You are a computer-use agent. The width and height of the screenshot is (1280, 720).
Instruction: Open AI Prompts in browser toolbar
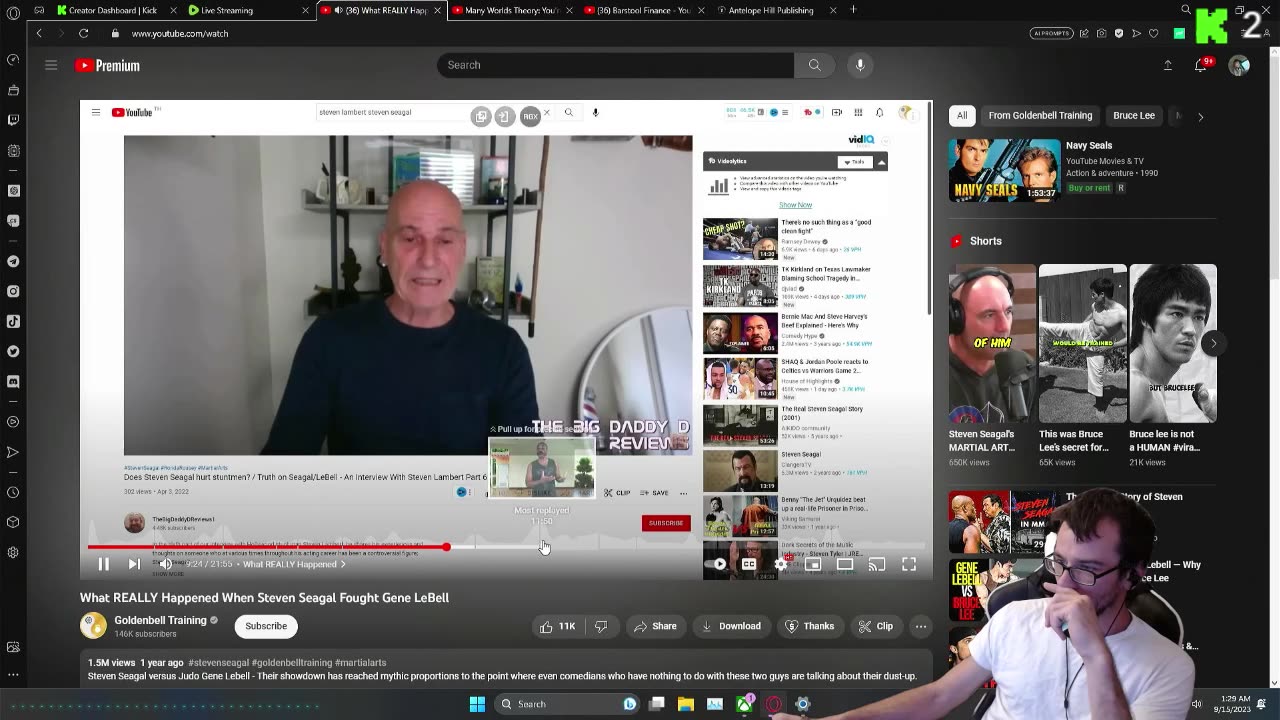[1051, 33]
